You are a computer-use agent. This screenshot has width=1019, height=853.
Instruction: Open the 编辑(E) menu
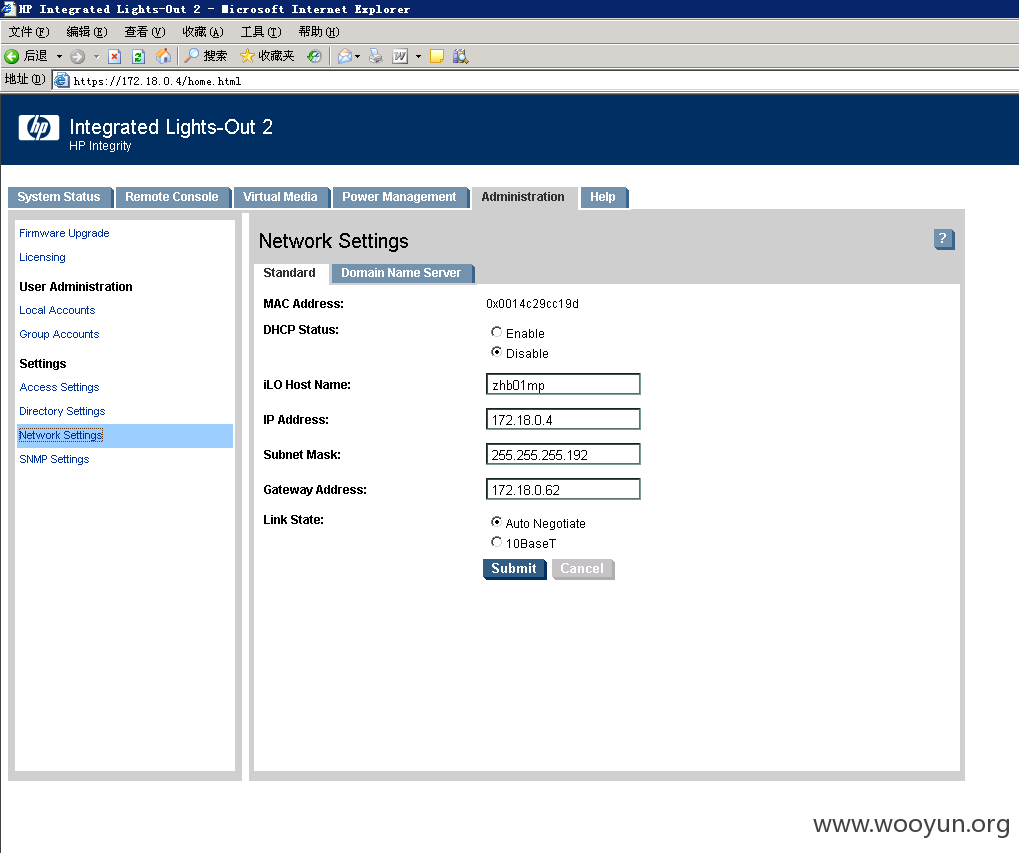point(86,32)
